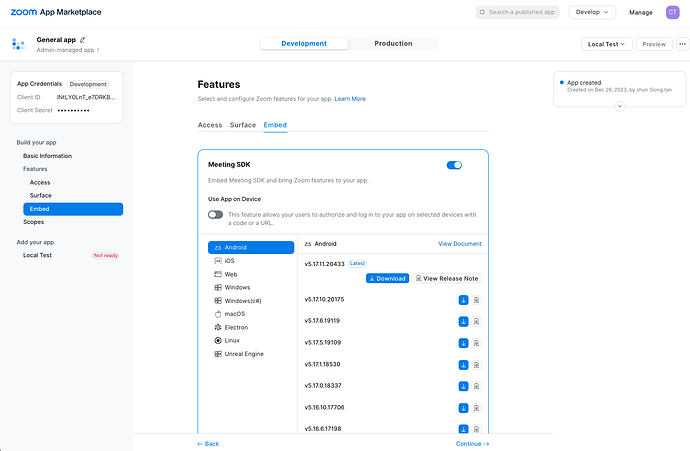Image resolution: width=690 pixels, height=451 pixels.
Task: Open Embed in sidebar
Action: pos(73,209)
